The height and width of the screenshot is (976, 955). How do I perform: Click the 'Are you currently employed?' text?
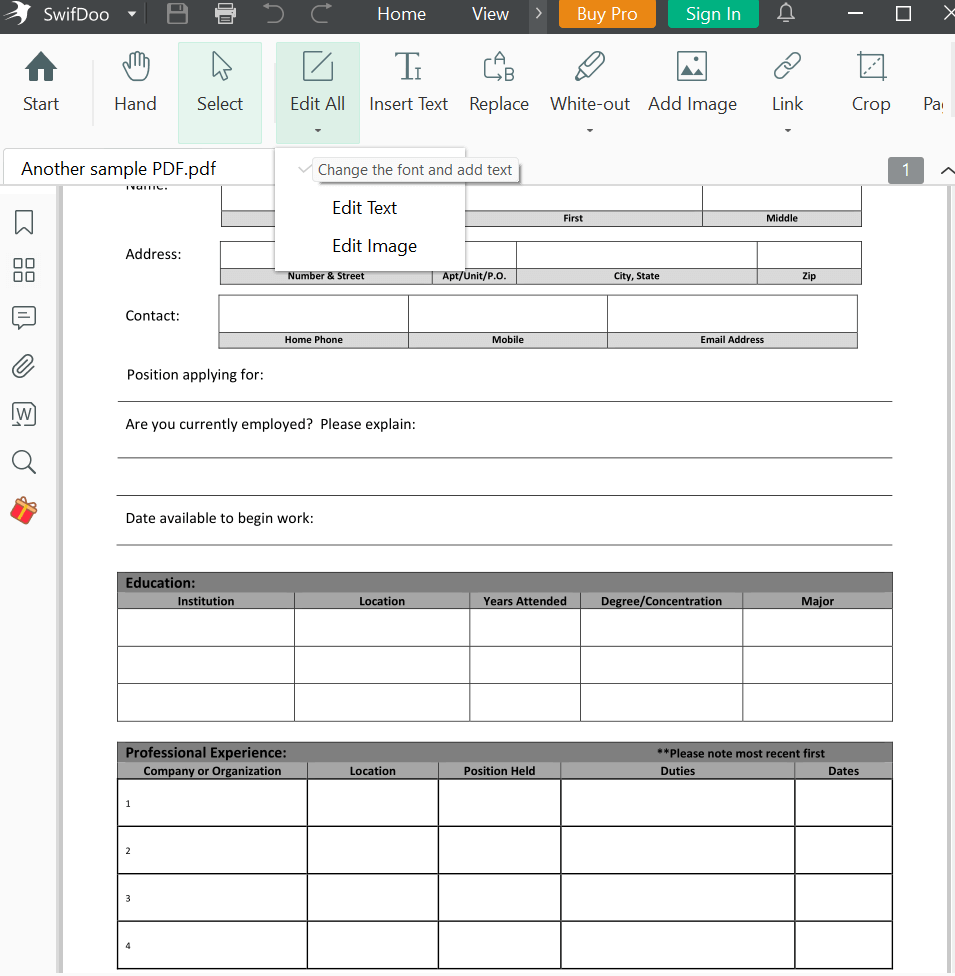tap(219, 425)
